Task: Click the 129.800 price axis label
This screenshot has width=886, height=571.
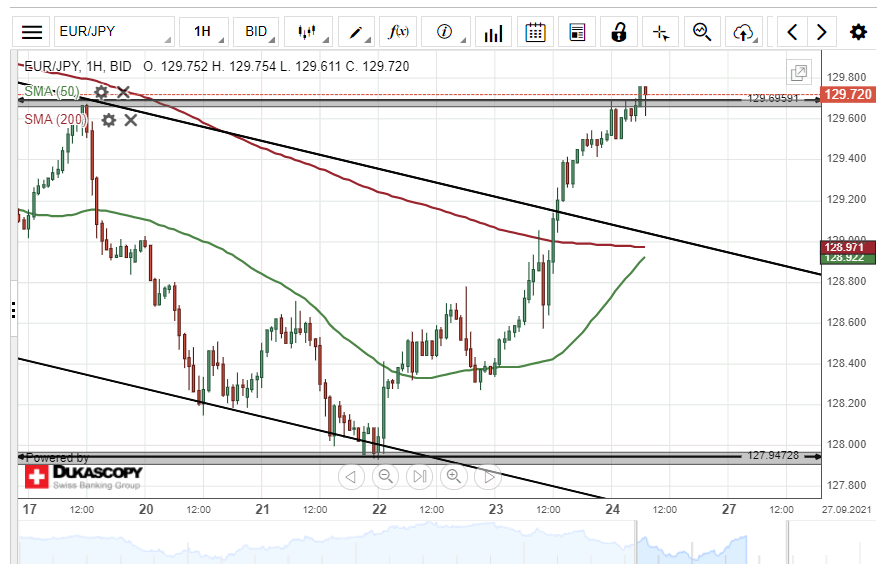Action: 846,77
